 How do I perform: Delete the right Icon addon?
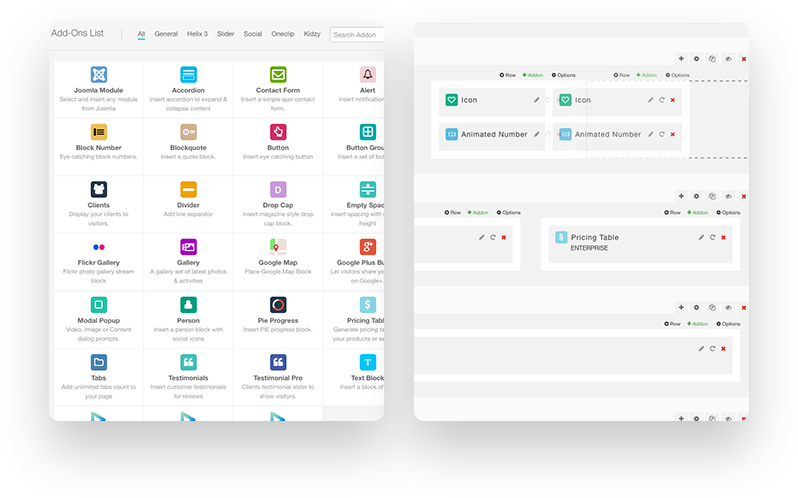pos(673,100)
